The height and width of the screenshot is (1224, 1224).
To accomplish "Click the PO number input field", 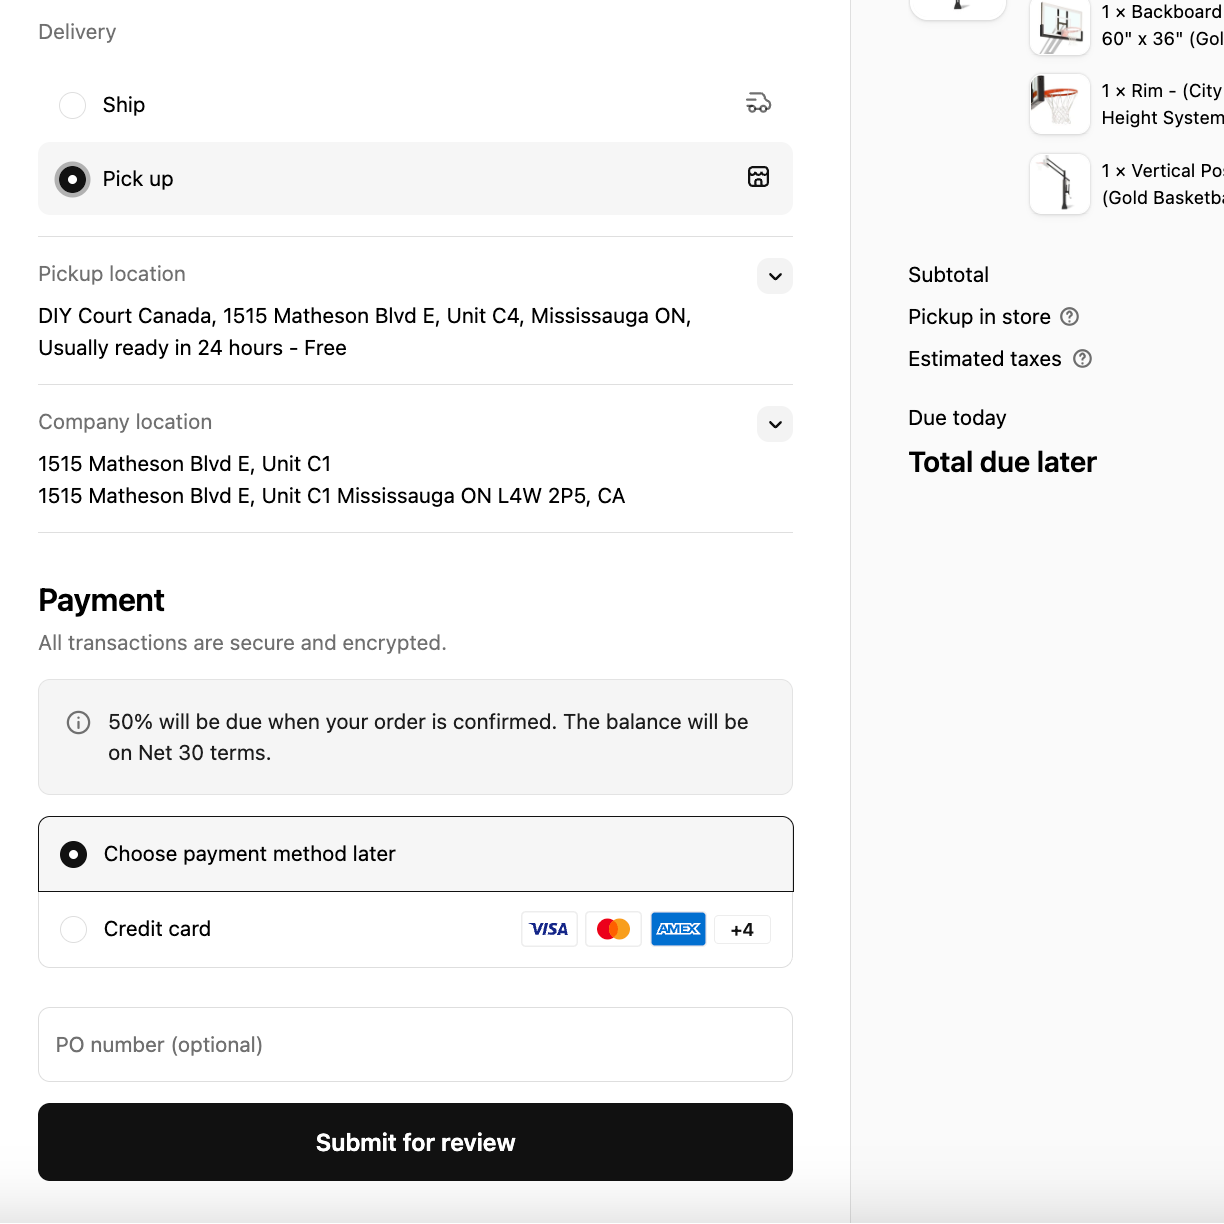I will pyautogui.click(x=415, y=1044).
